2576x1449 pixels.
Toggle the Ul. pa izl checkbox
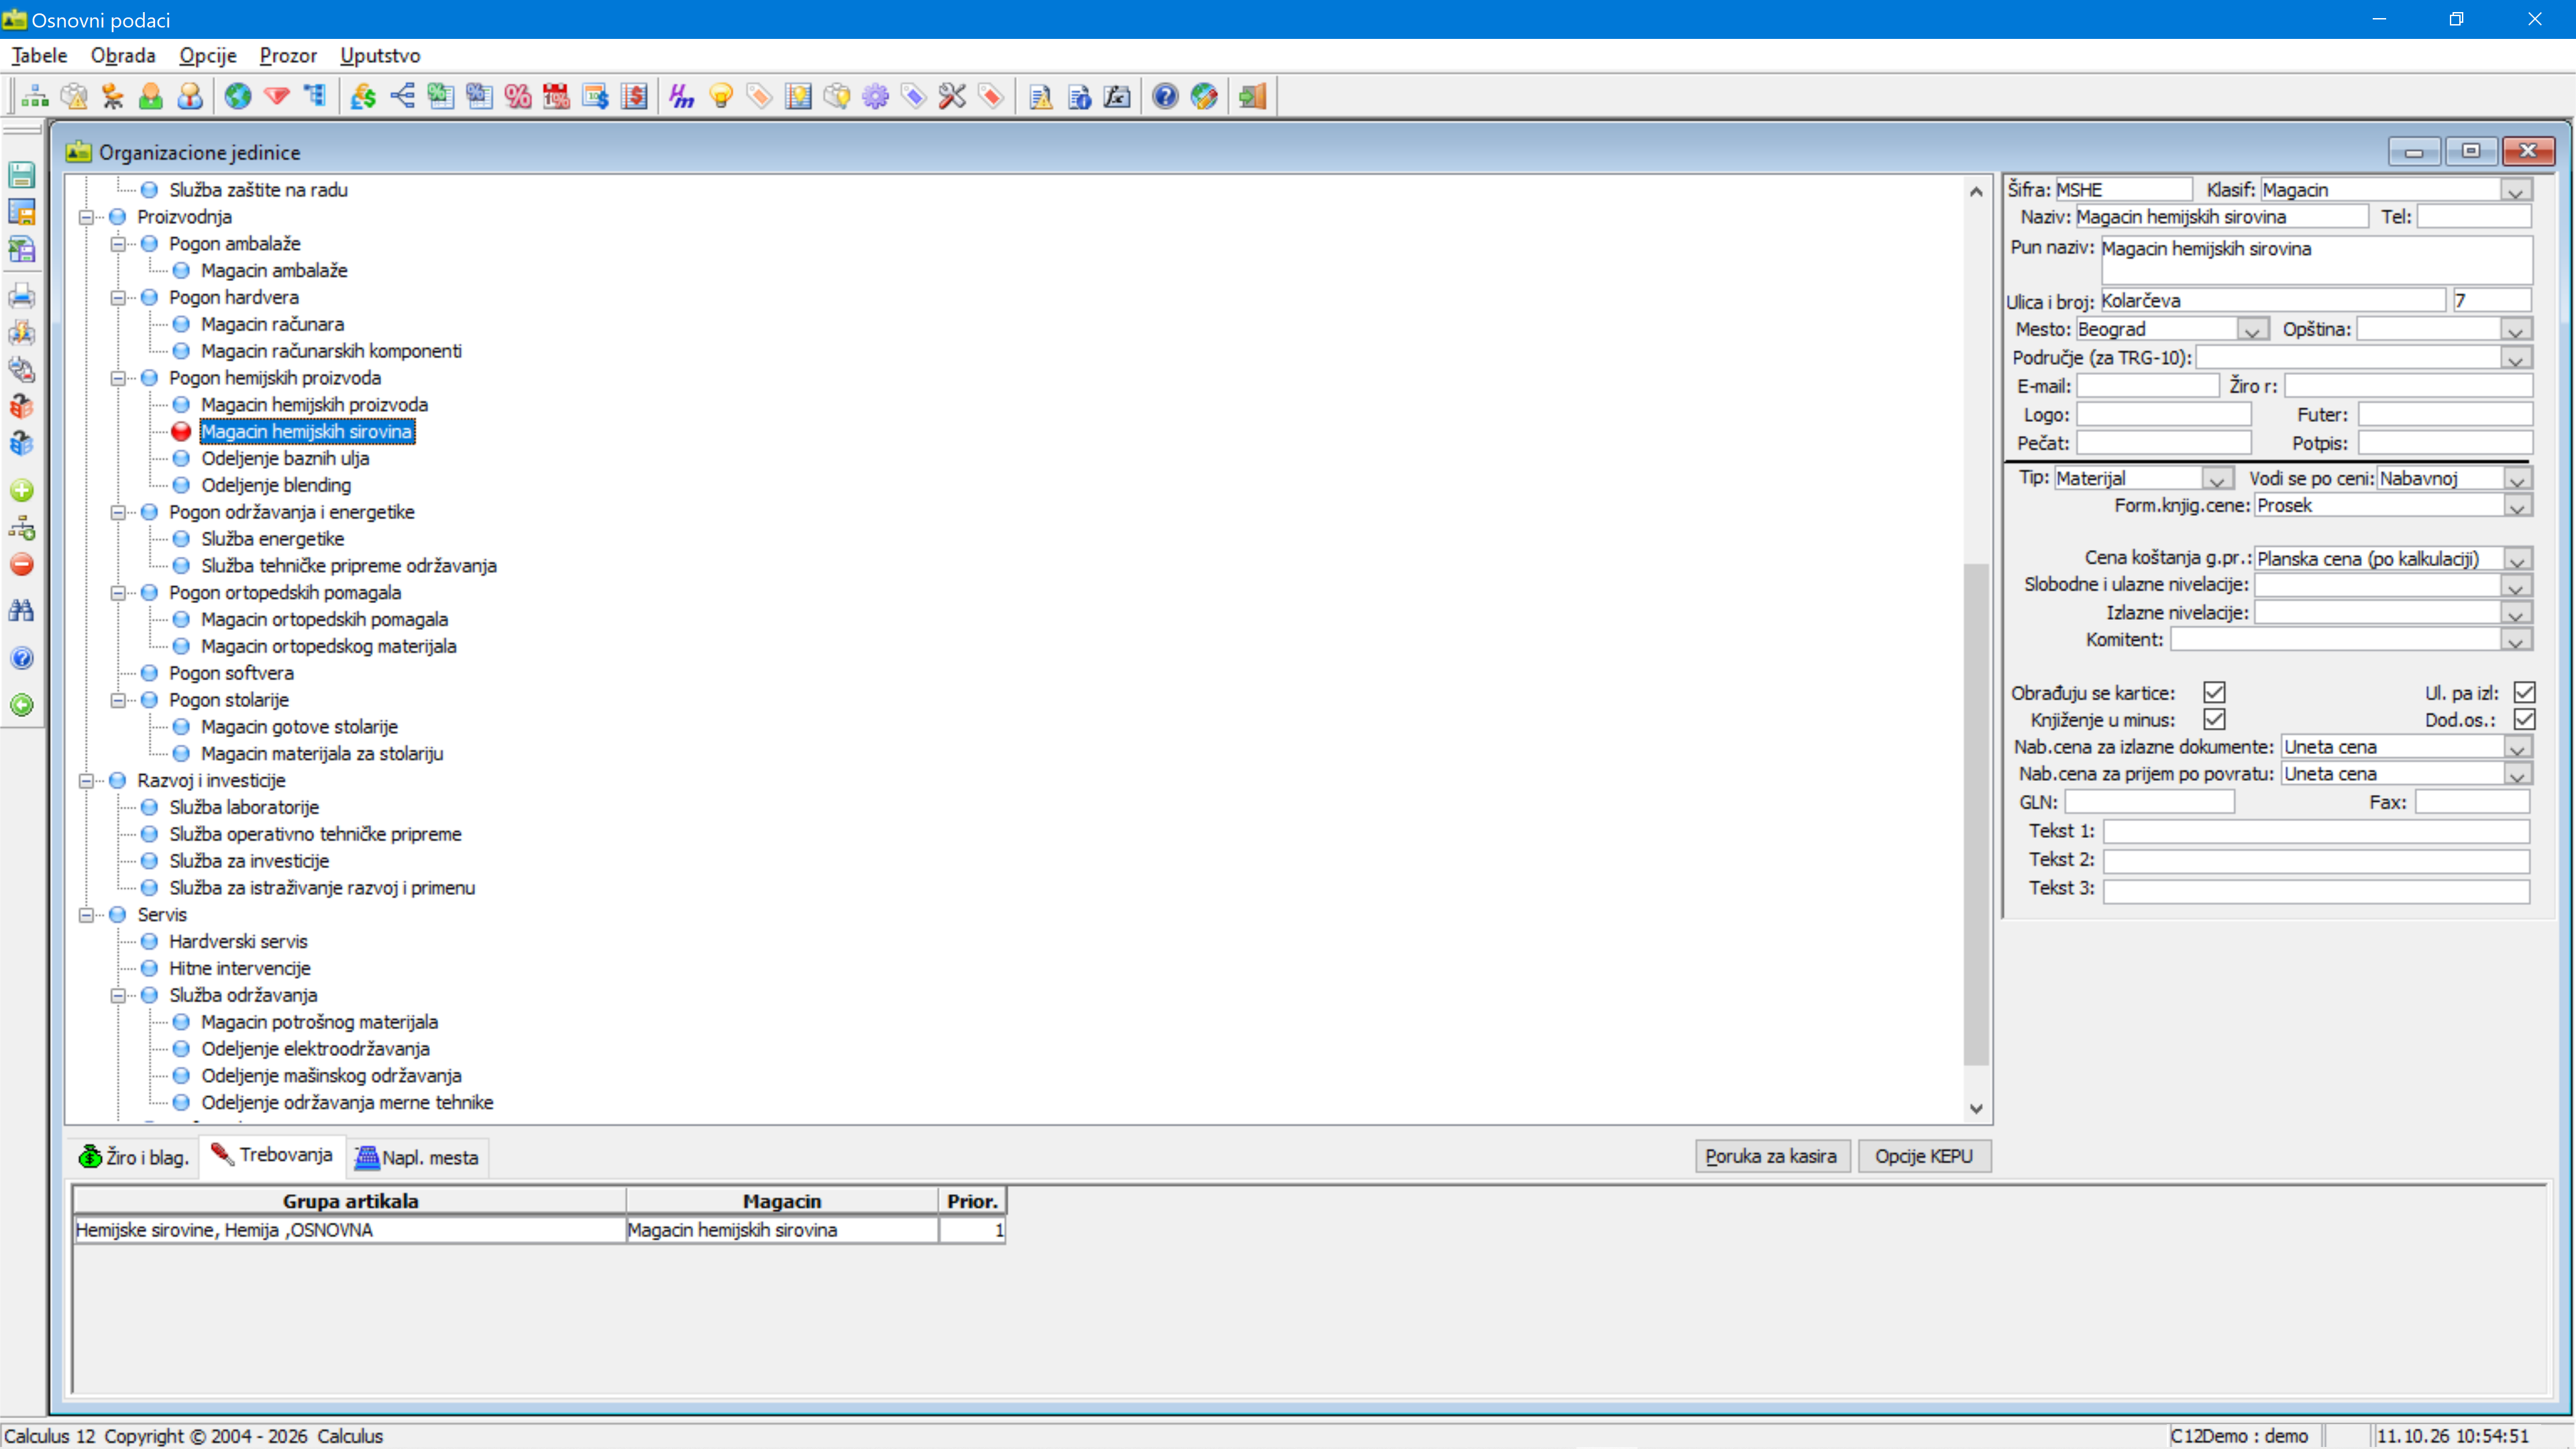pyautogui.click(x=2524, y=692)
